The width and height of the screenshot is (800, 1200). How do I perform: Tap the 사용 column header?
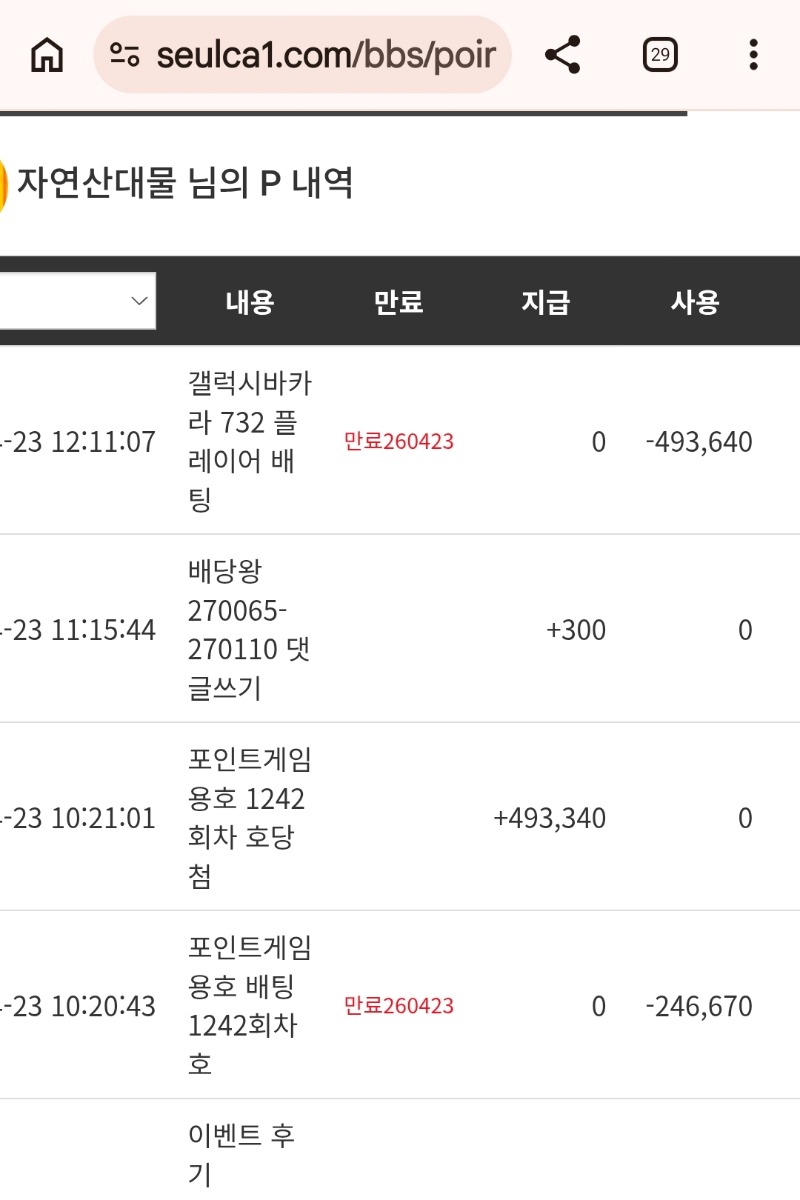coord(695,302)
